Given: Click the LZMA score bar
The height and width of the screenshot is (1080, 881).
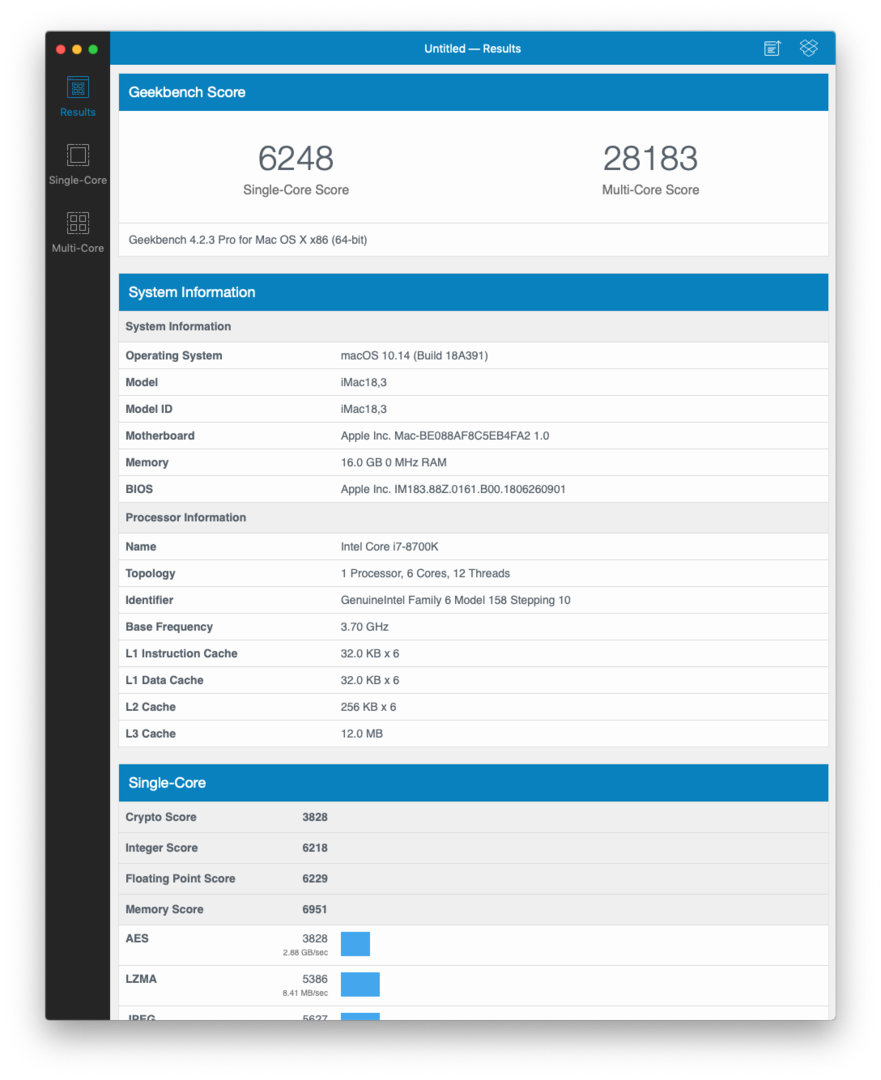Looking at the screenshot, I should [x=360, y=984].
